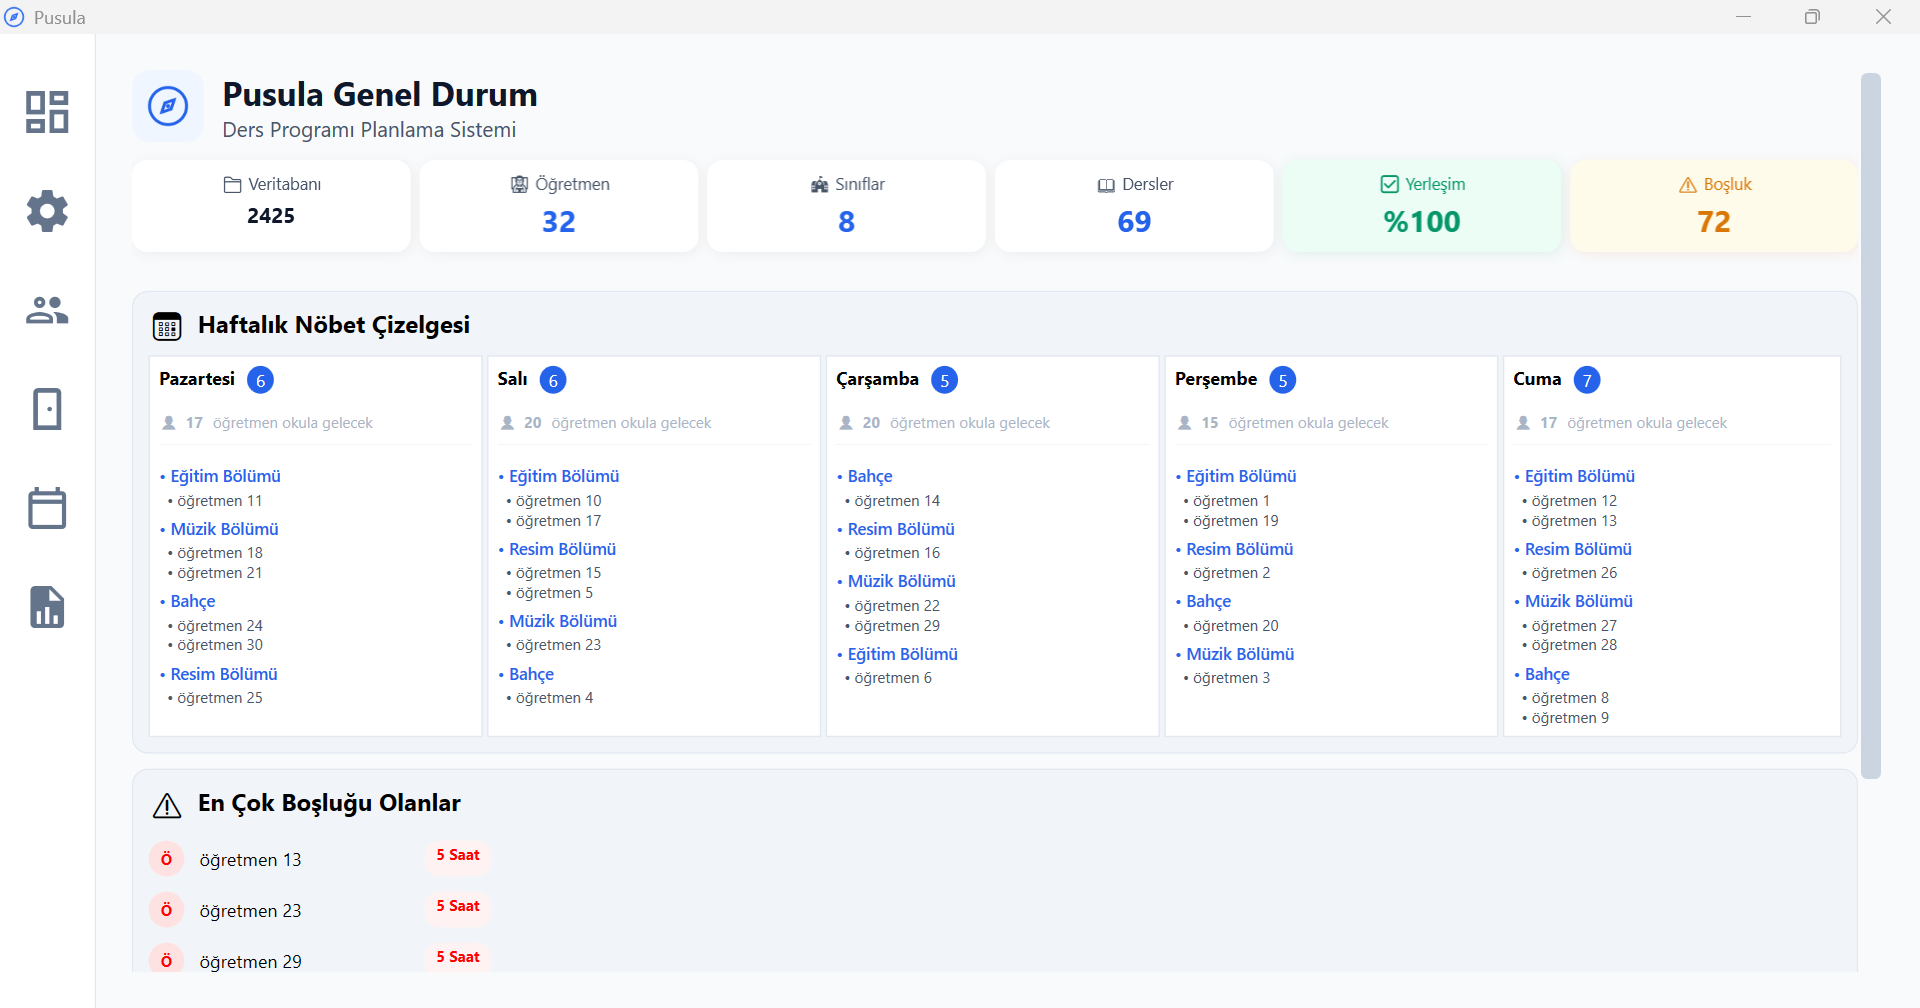The width and height of the screenshot is (1920, 1008).
Task: Open the calendar icon in sidebar
Action: coord(47,508)
